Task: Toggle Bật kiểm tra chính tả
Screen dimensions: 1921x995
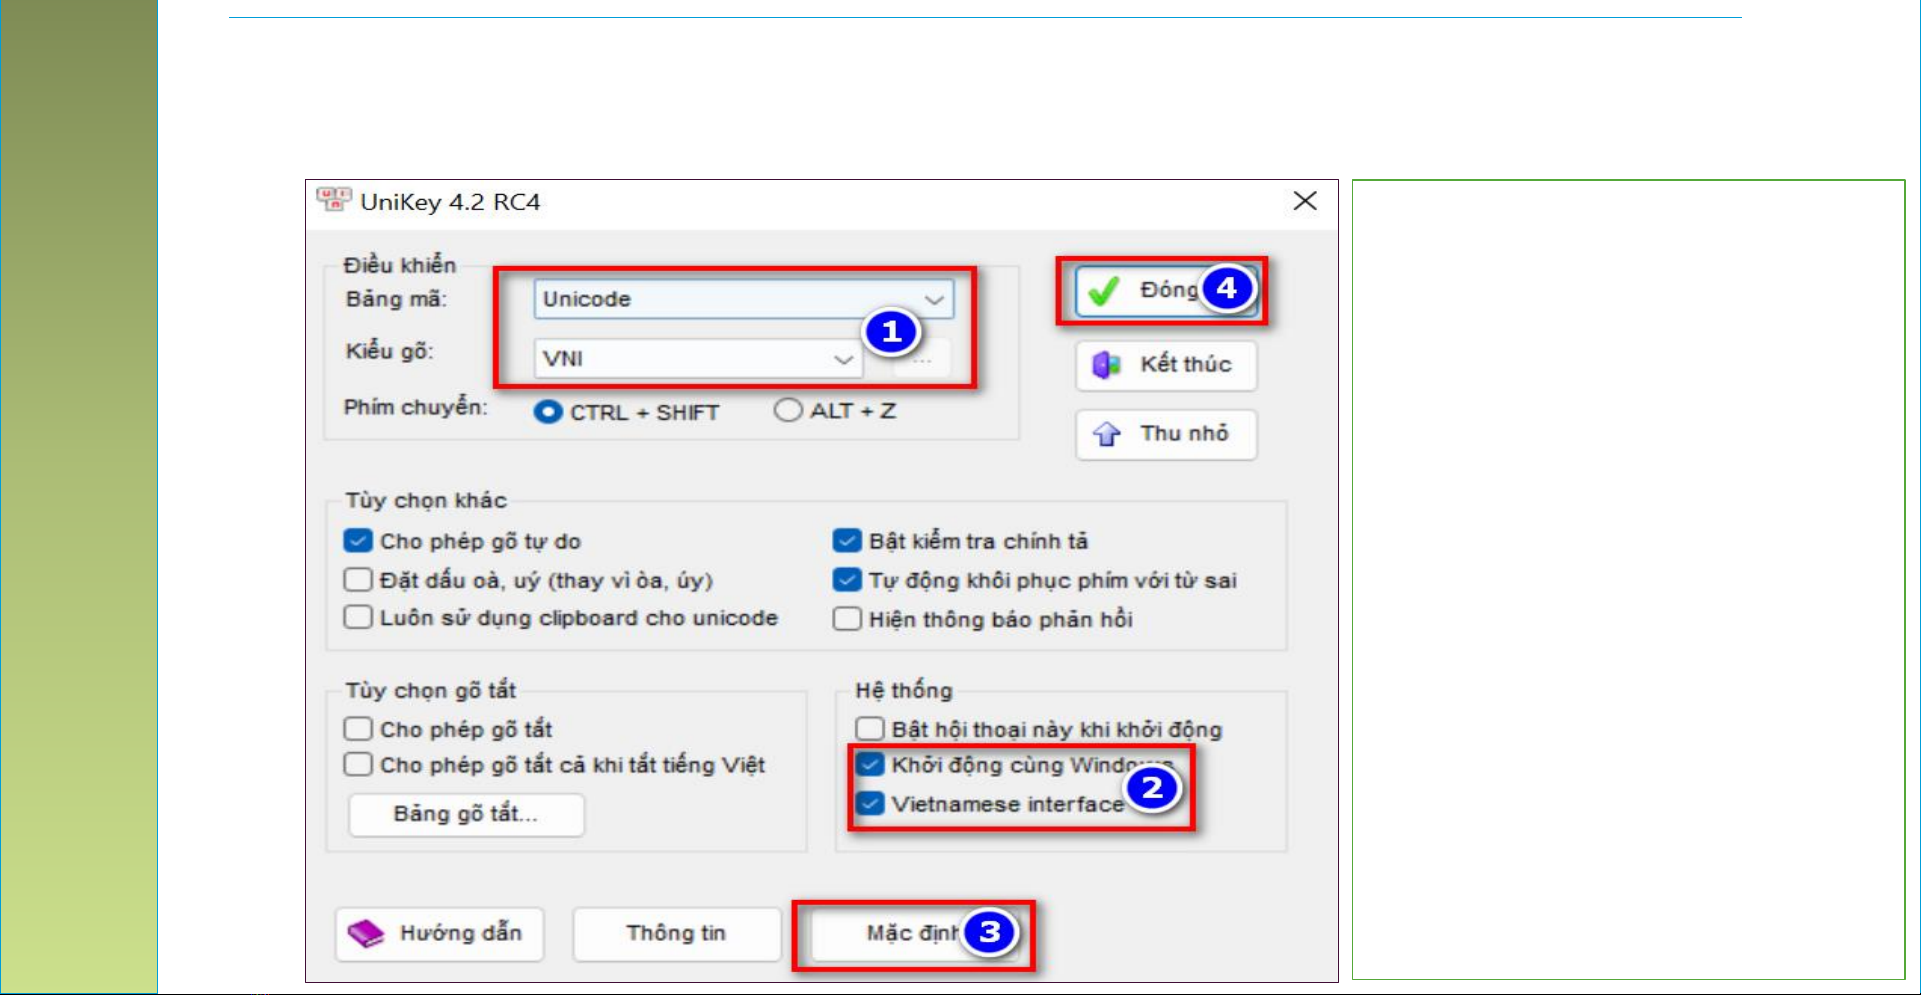Action: pos(847,541)
